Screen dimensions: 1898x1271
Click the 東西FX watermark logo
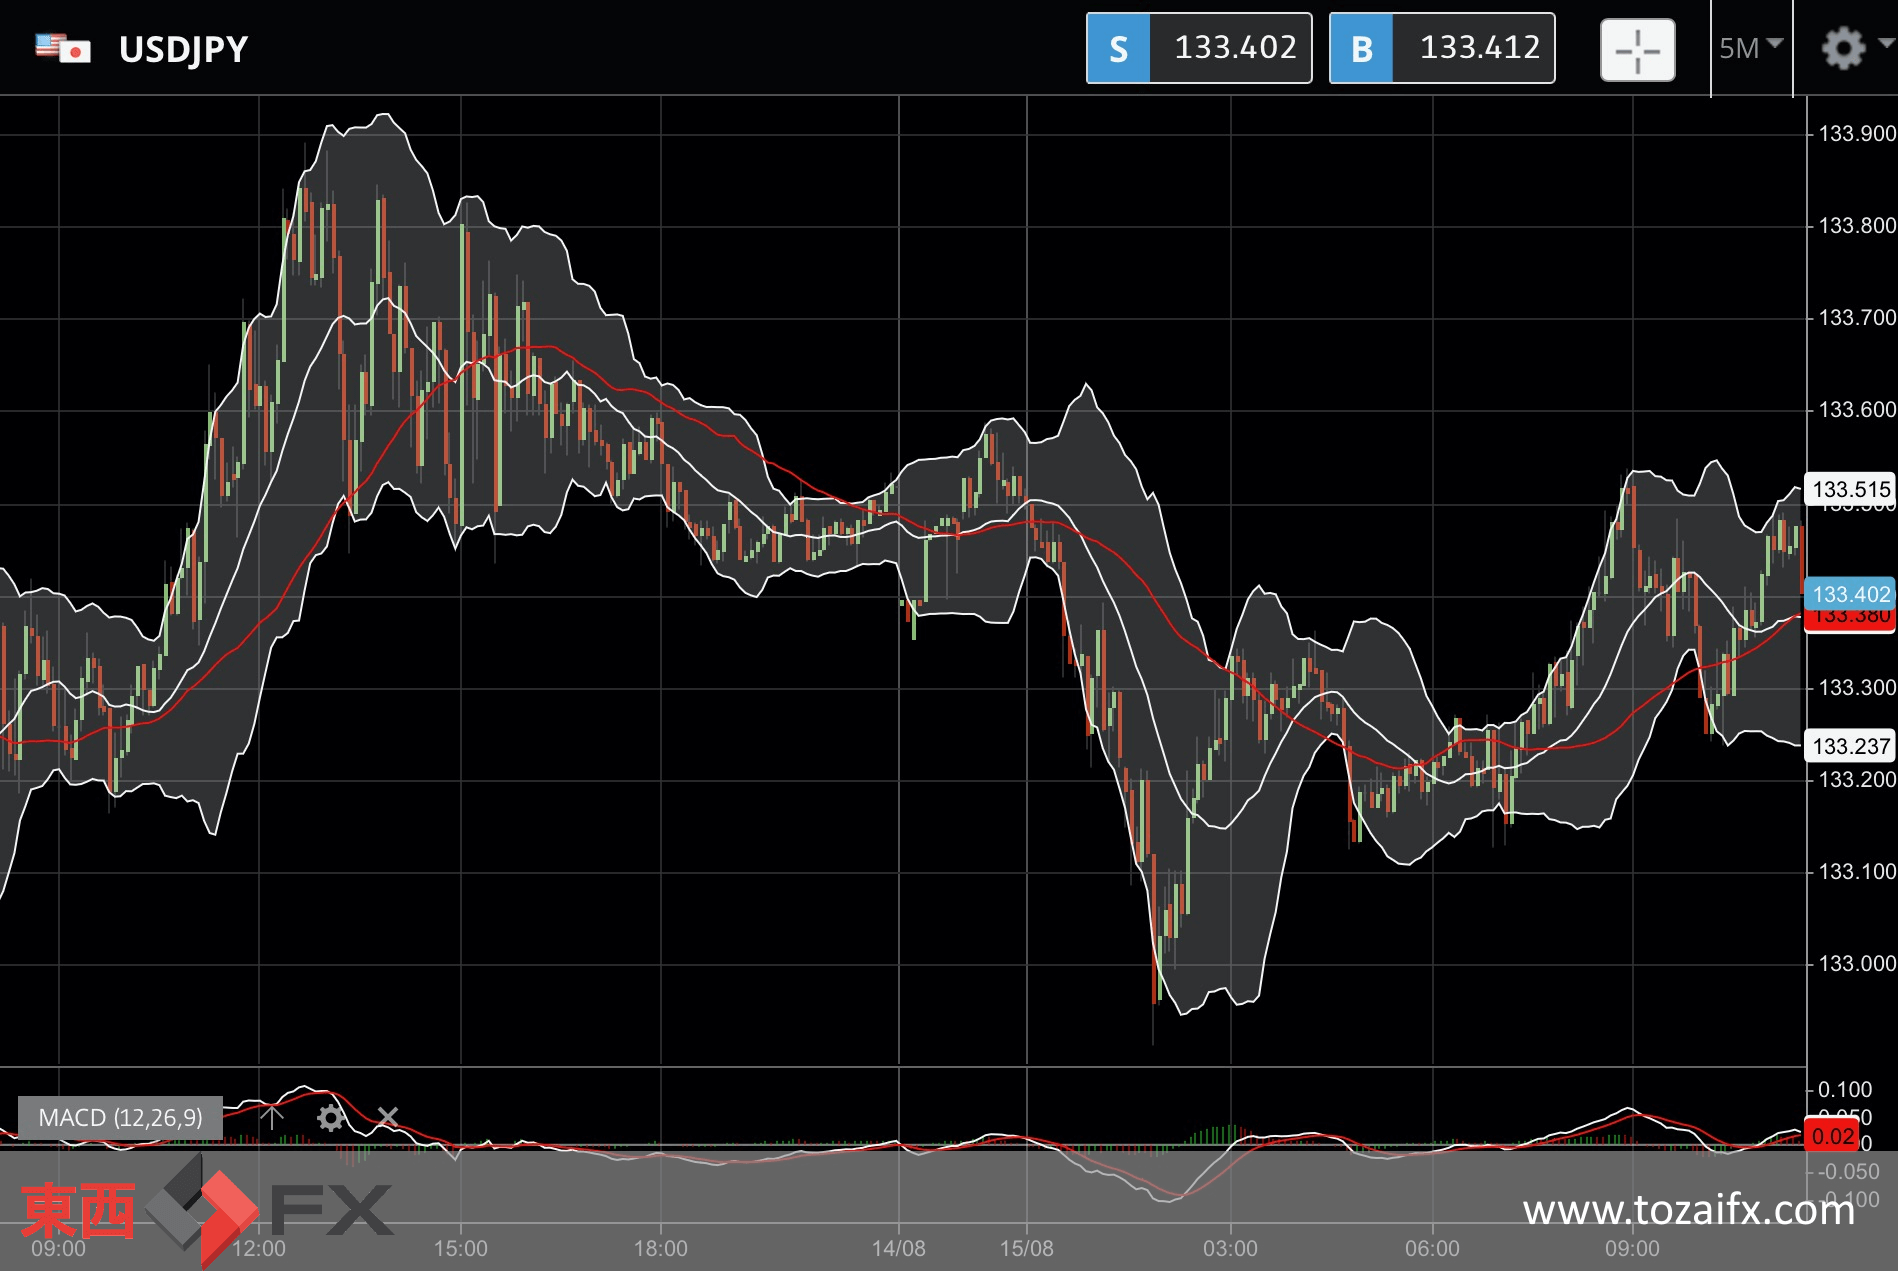tap(205, 1211)
